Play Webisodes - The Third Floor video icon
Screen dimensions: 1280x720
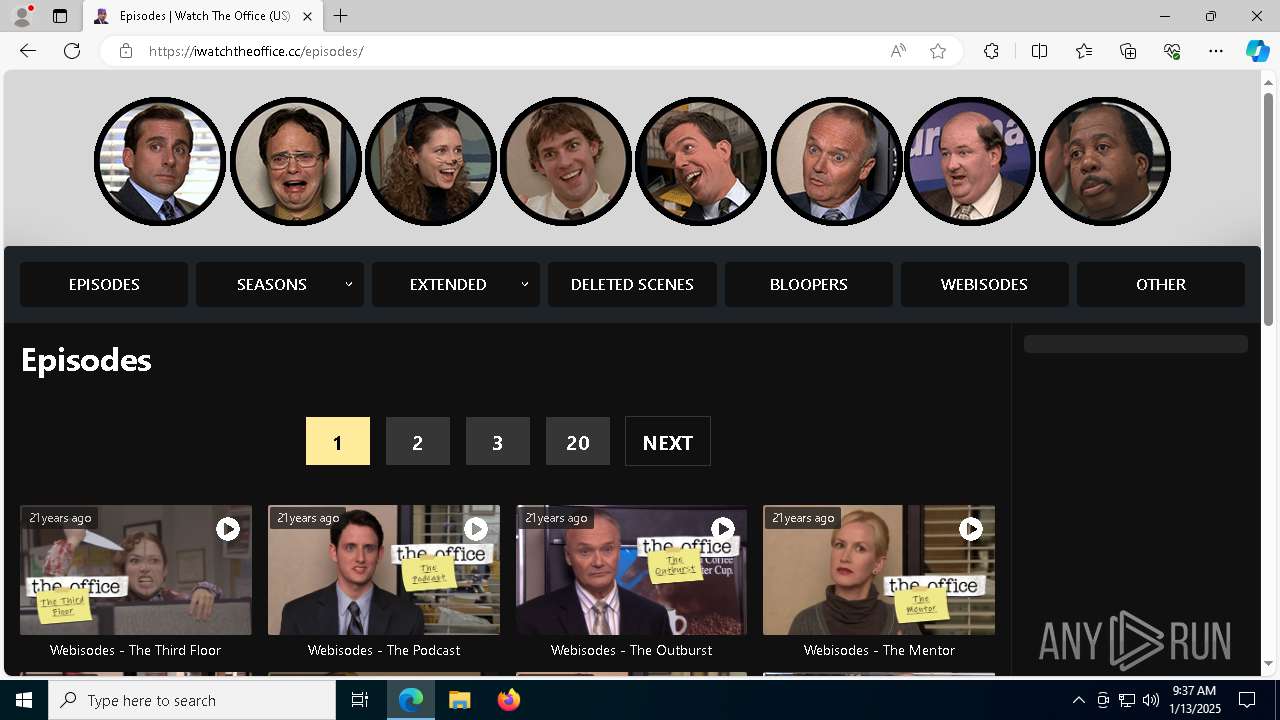[228, 529]
